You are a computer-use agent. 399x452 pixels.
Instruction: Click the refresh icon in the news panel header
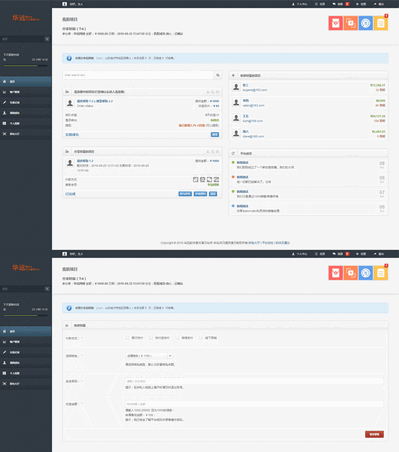click(x=233, y=153)
